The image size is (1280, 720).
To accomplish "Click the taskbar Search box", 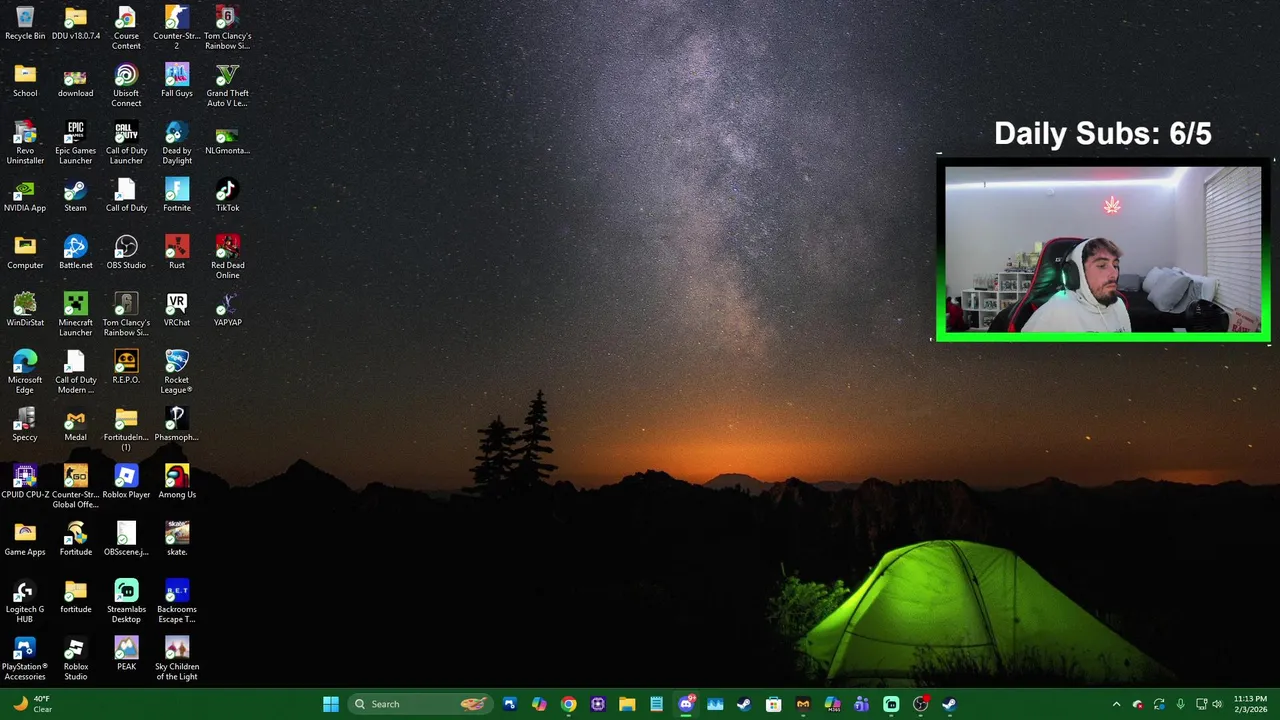I will click(x=420, y=704).
